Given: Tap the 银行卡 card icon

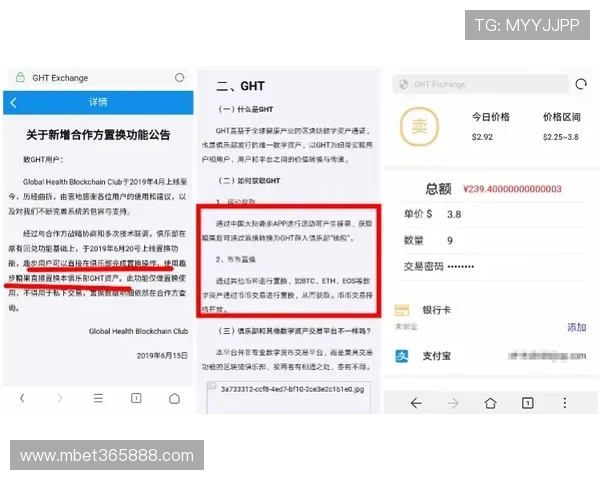Looking at the screenshot, I should click(x=402, y=310).
